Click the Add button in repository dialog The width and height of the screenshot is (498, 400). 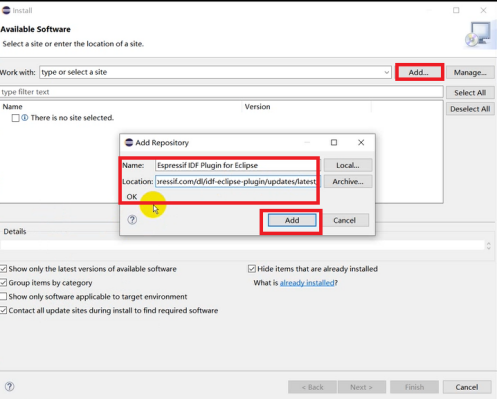tap(292, 220)
